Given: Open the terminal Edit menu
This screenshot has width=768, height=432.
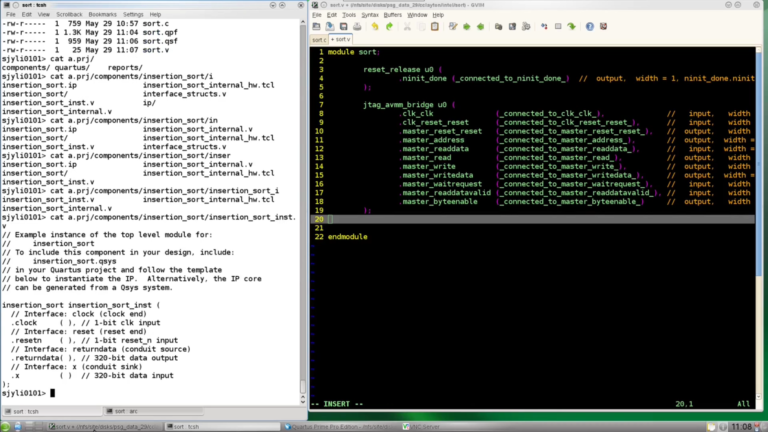Looking at the screenshot, I should tap(26, 15).
